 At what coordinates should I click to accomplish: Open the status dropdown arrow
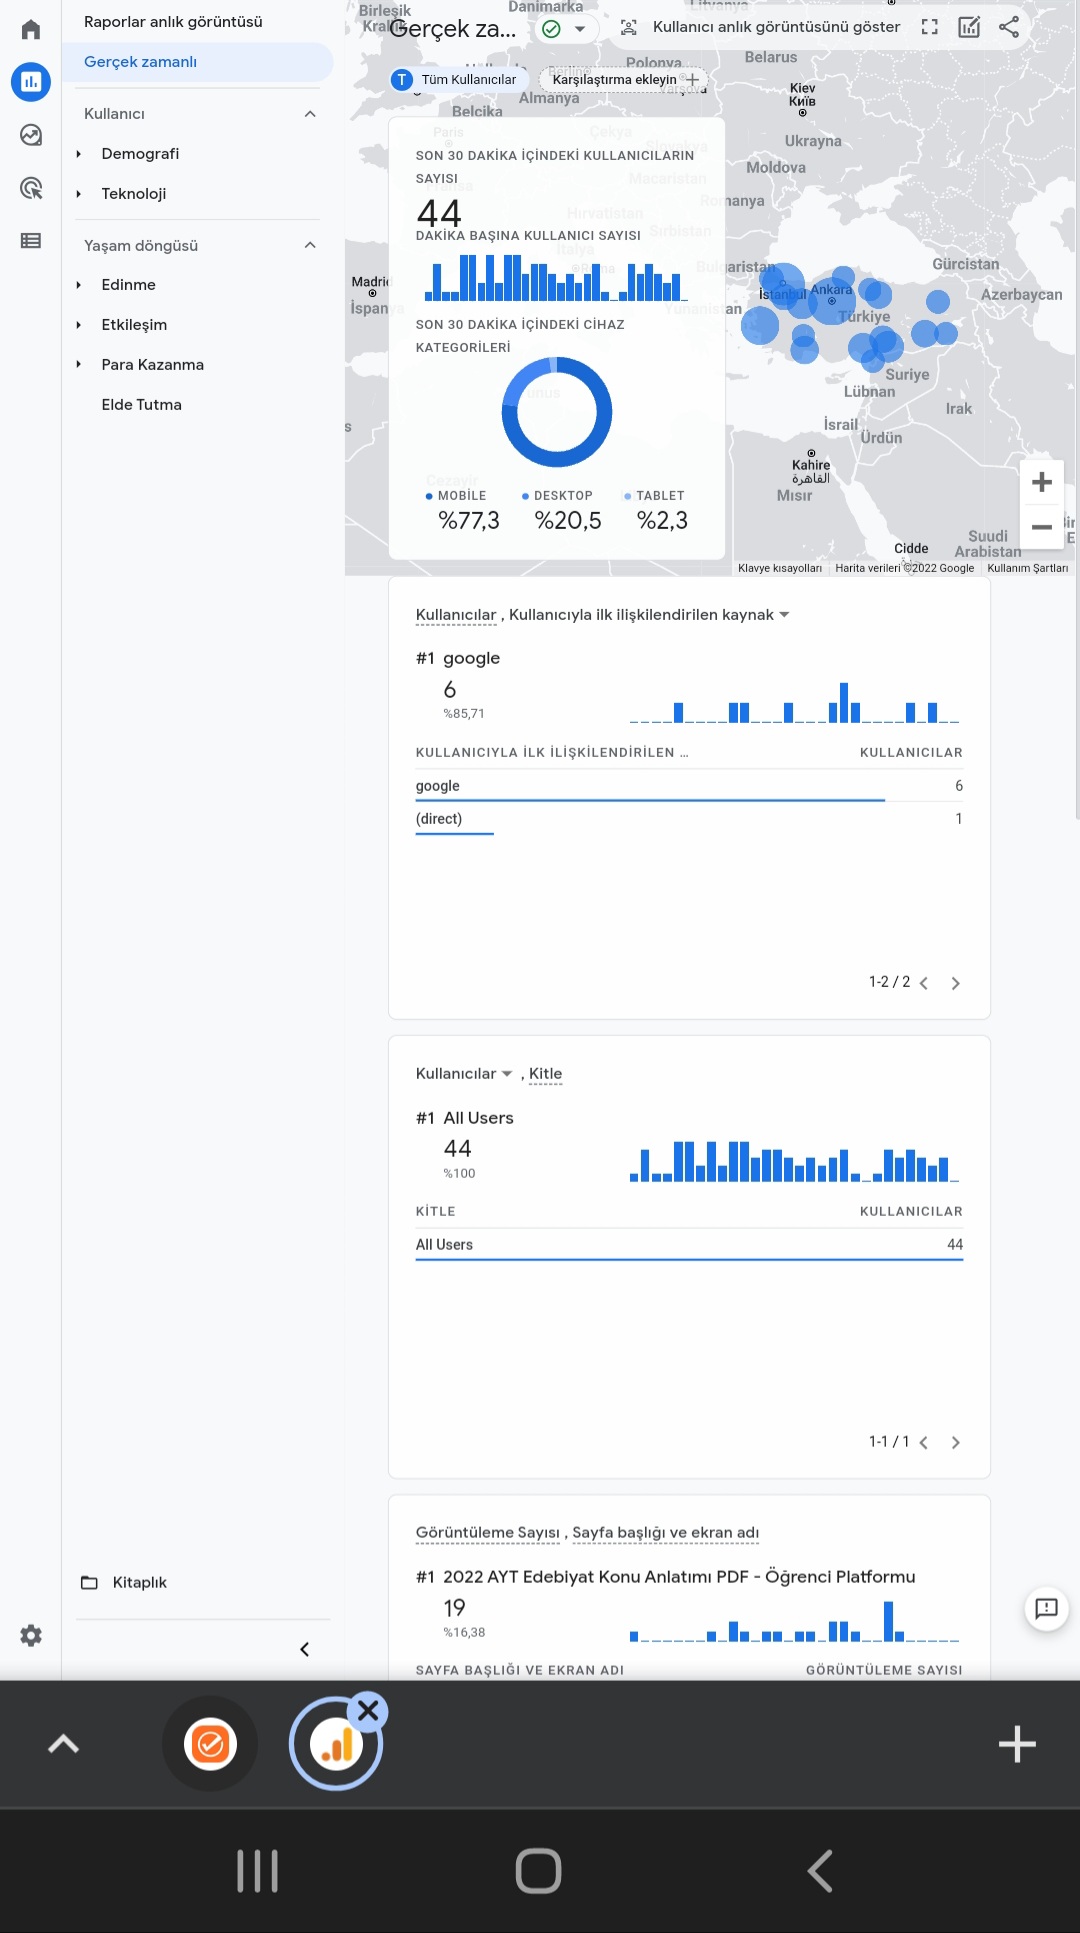(580, 29)
